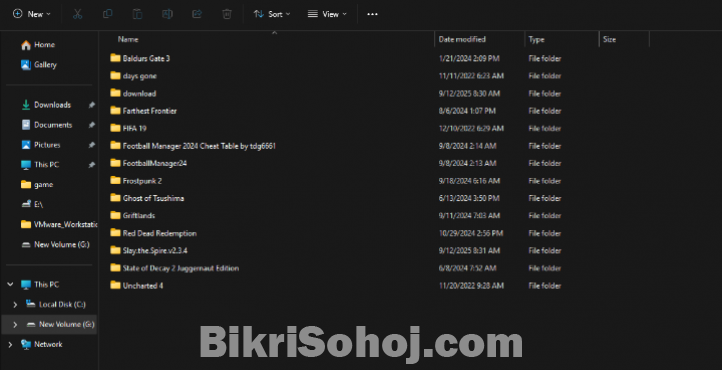Expand the Network tree node
This screenshot has height=370, width=722.
click(x=10, y=344)
